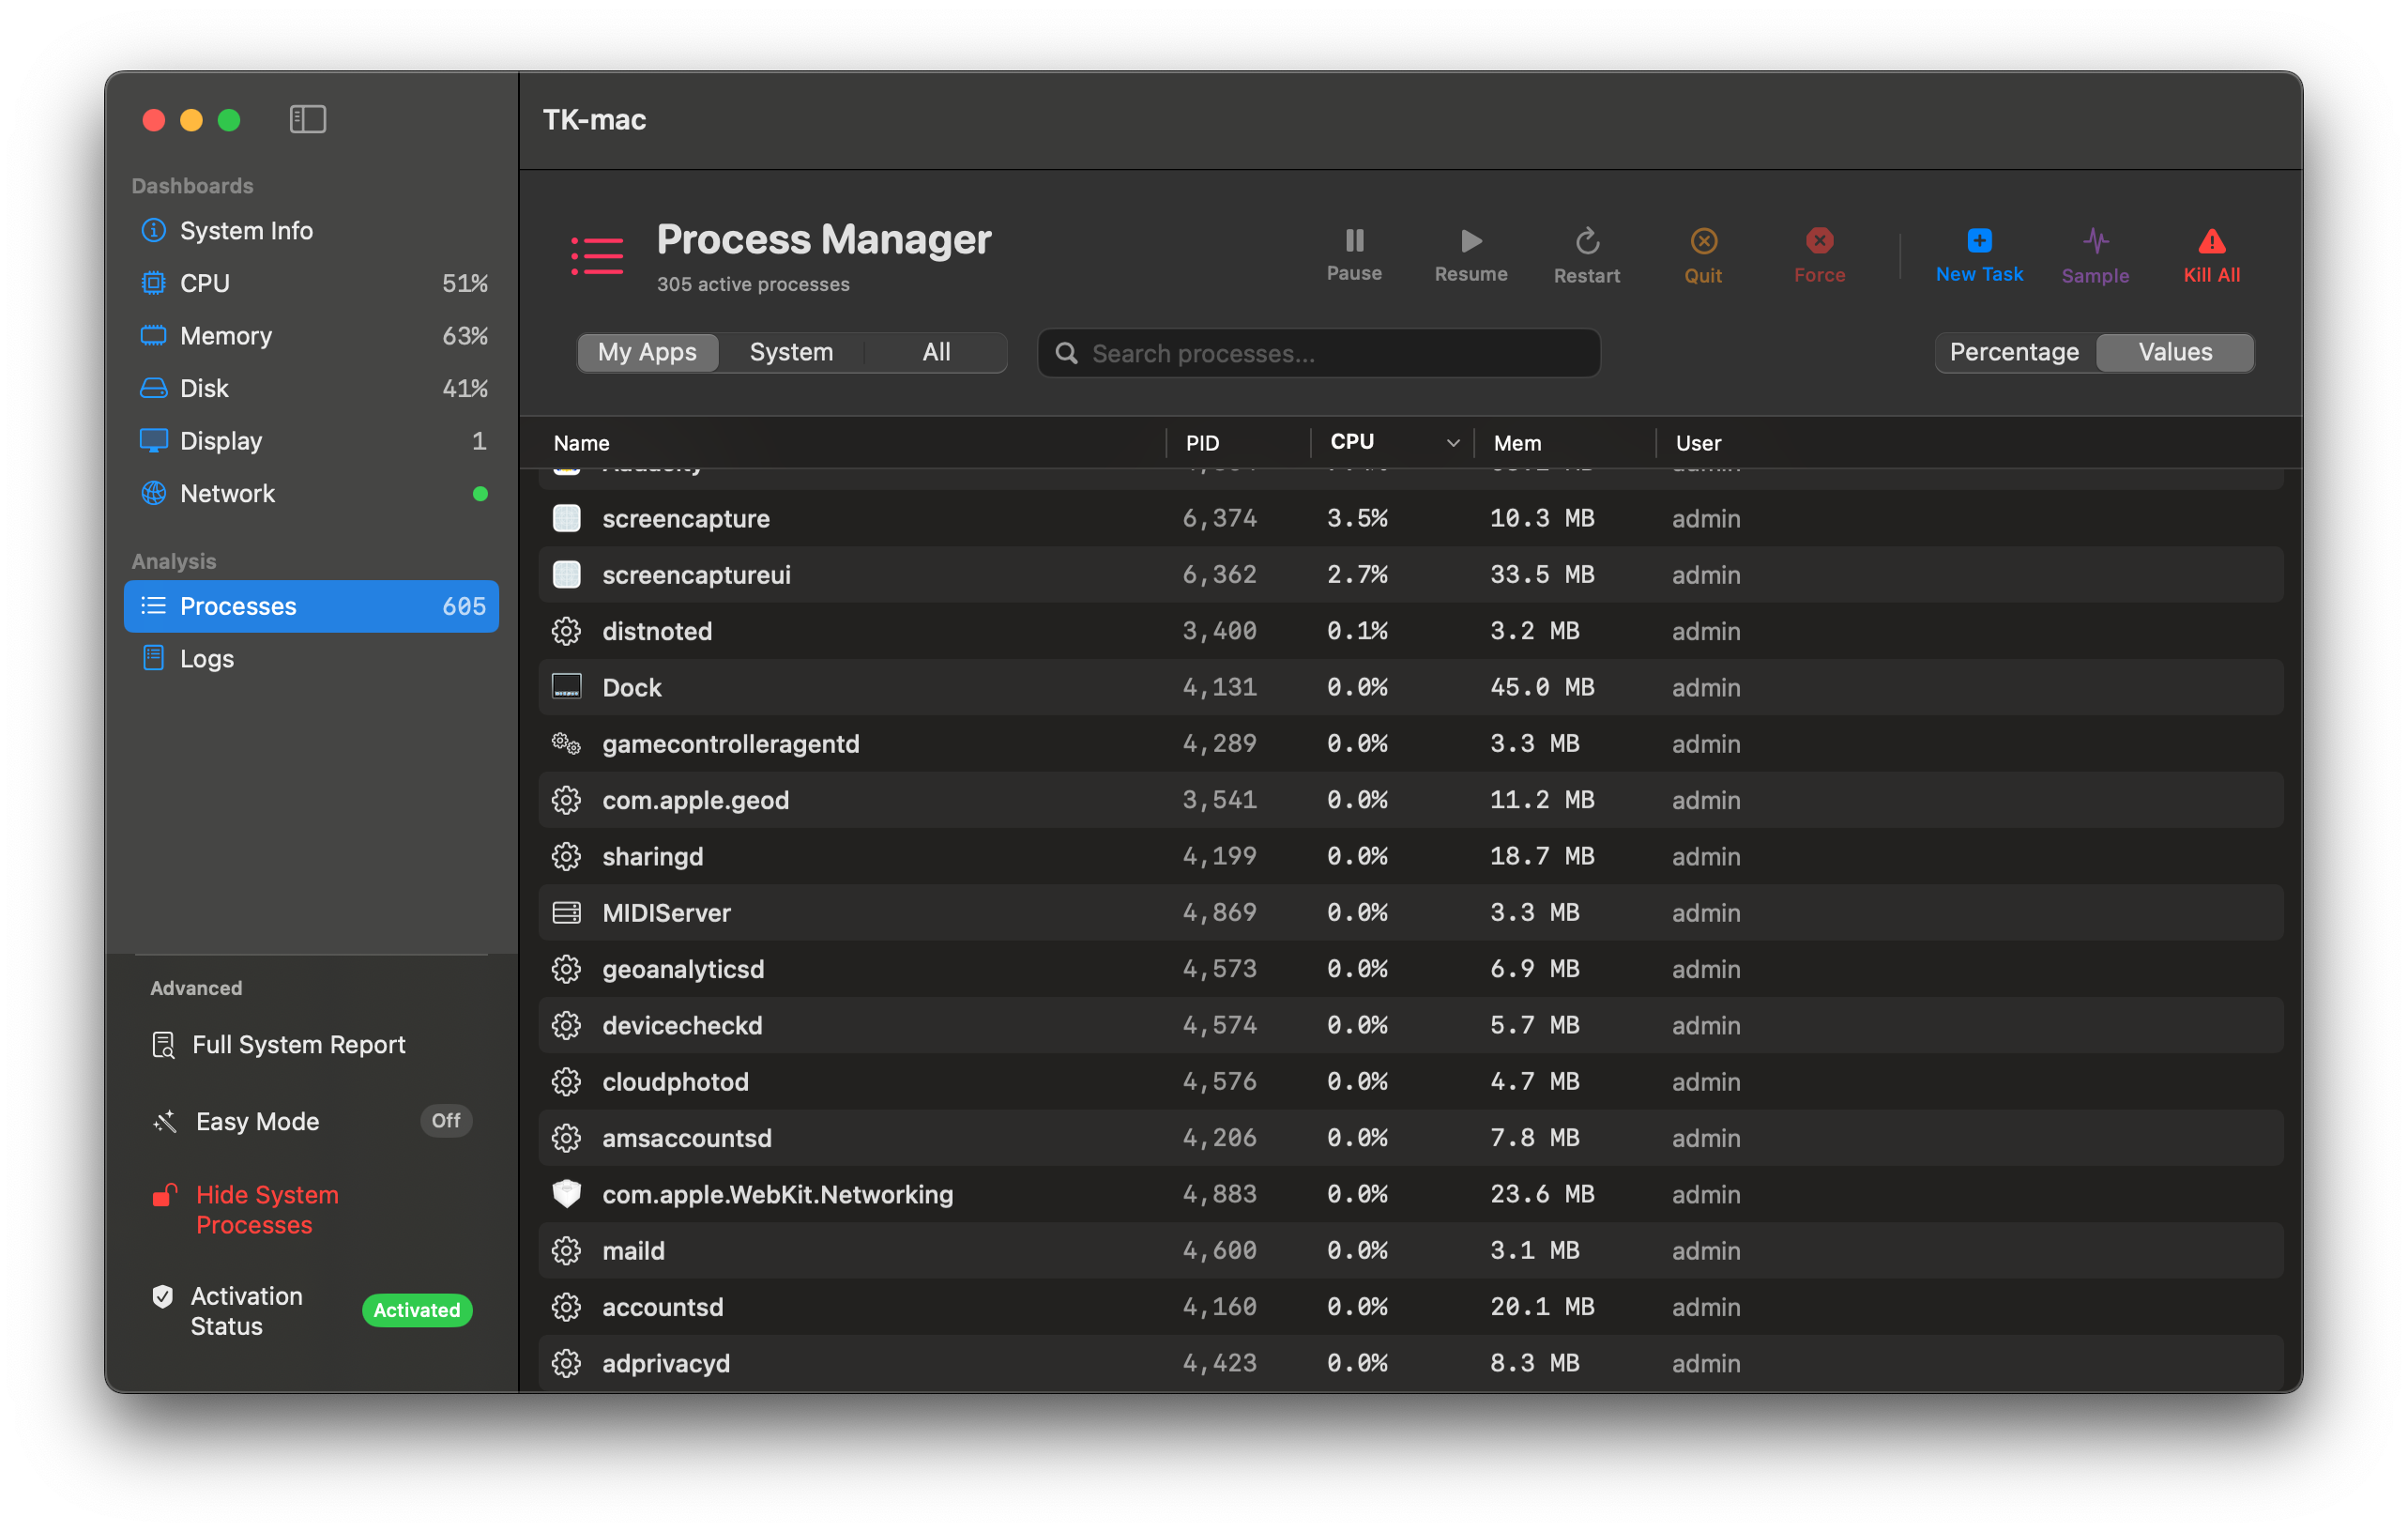Image resolution: width=2408 pixels, height=1532 pixels.
Task: Pause process monitoring
Action: [1354, 253]
